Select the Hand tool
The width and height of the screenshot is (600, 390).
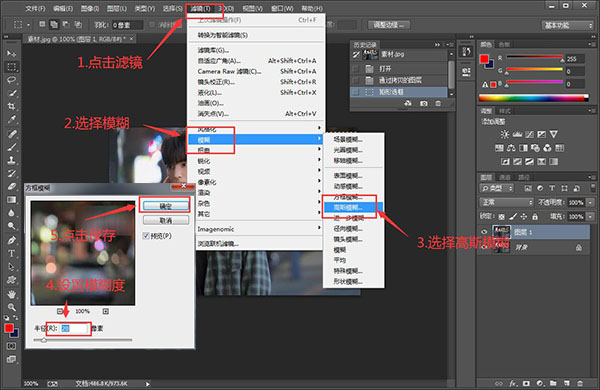tap(11, 294)
